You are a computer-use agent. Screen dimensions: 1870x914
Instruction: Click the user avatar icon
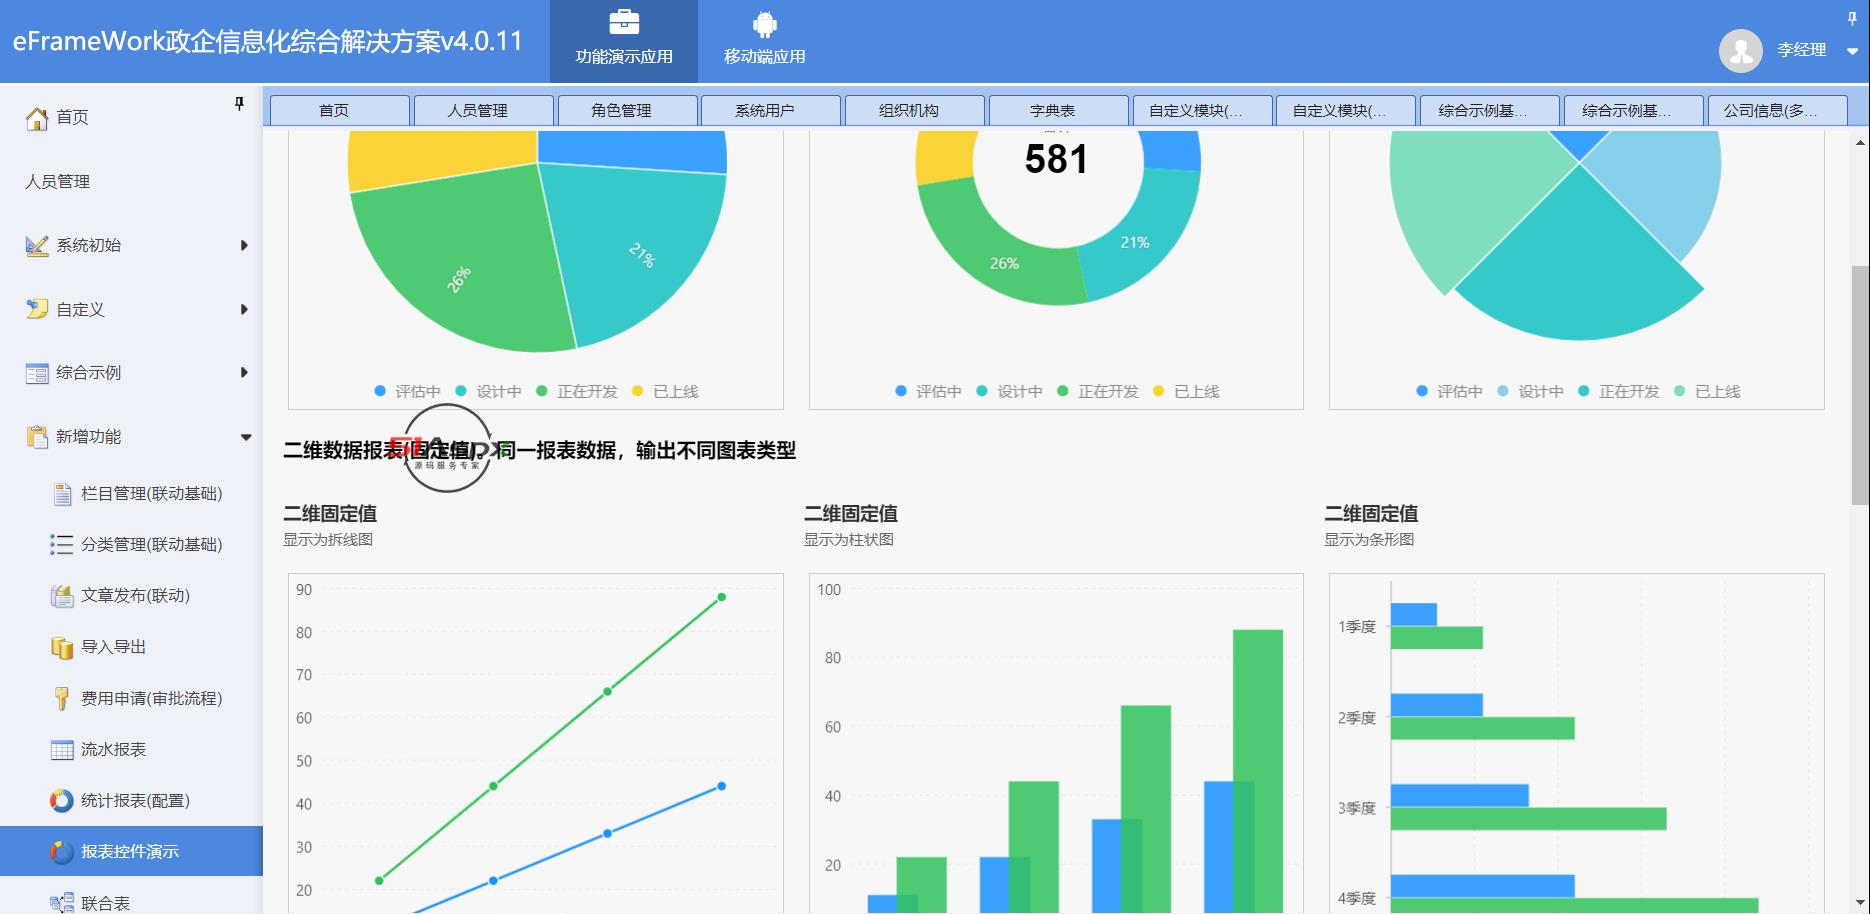[x=1740, y=50]
